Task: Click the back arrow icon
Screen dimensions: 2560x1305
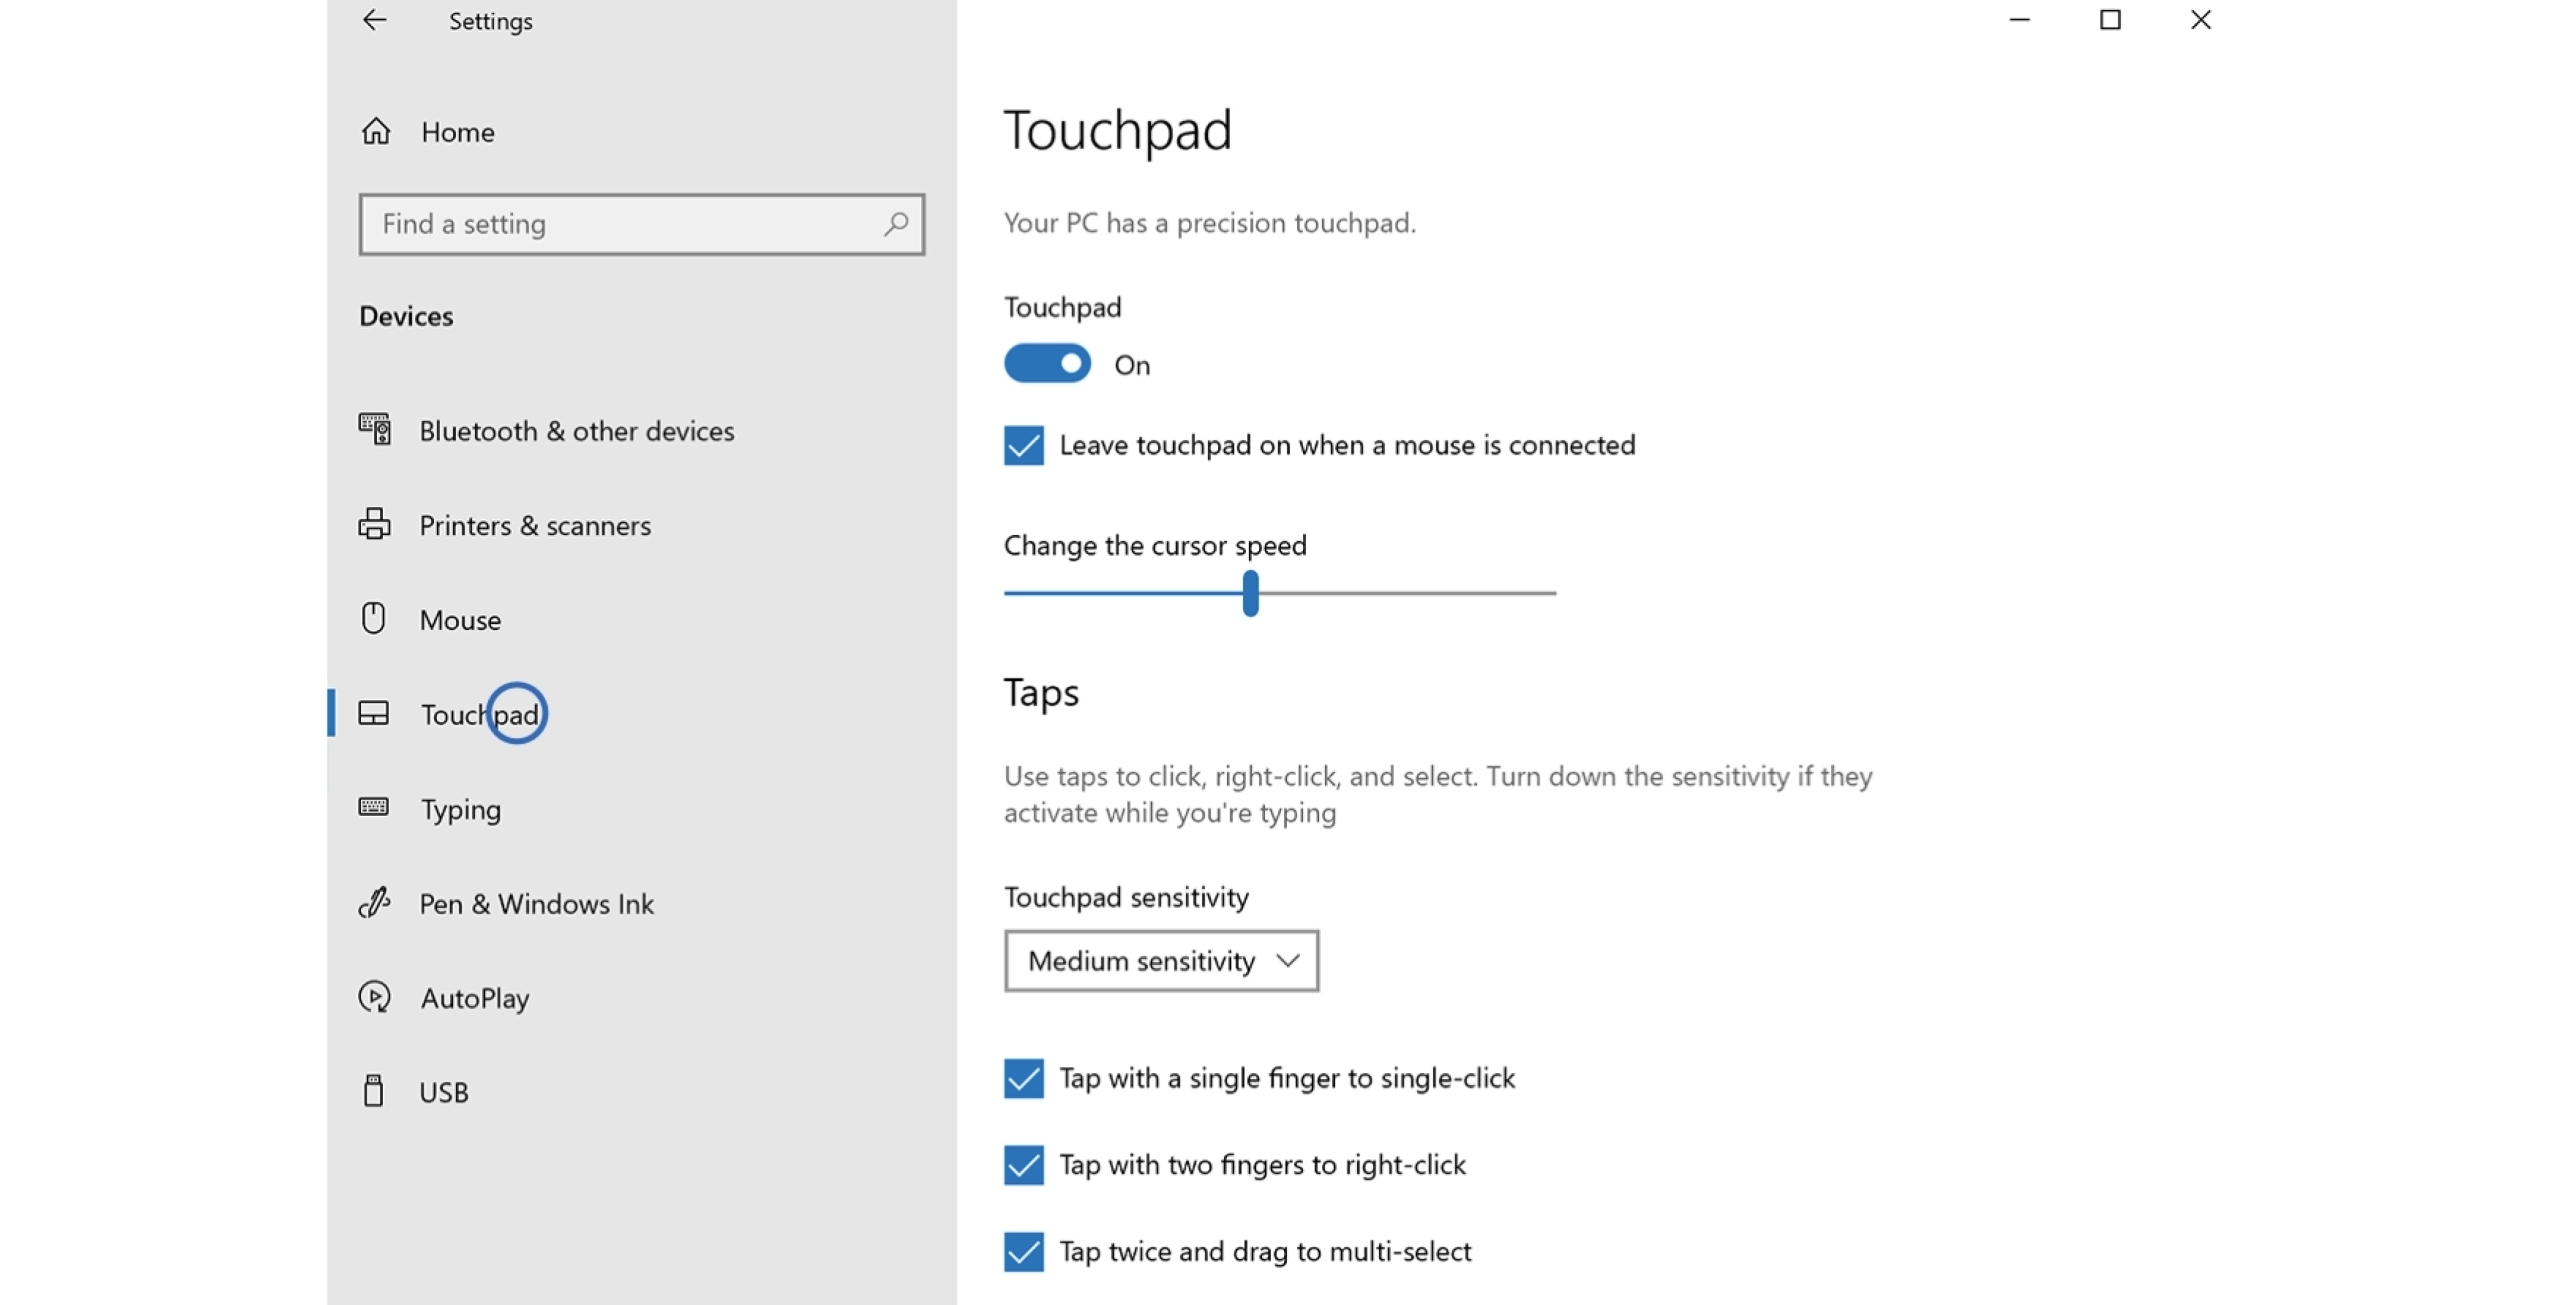Action: coord(374,20)
